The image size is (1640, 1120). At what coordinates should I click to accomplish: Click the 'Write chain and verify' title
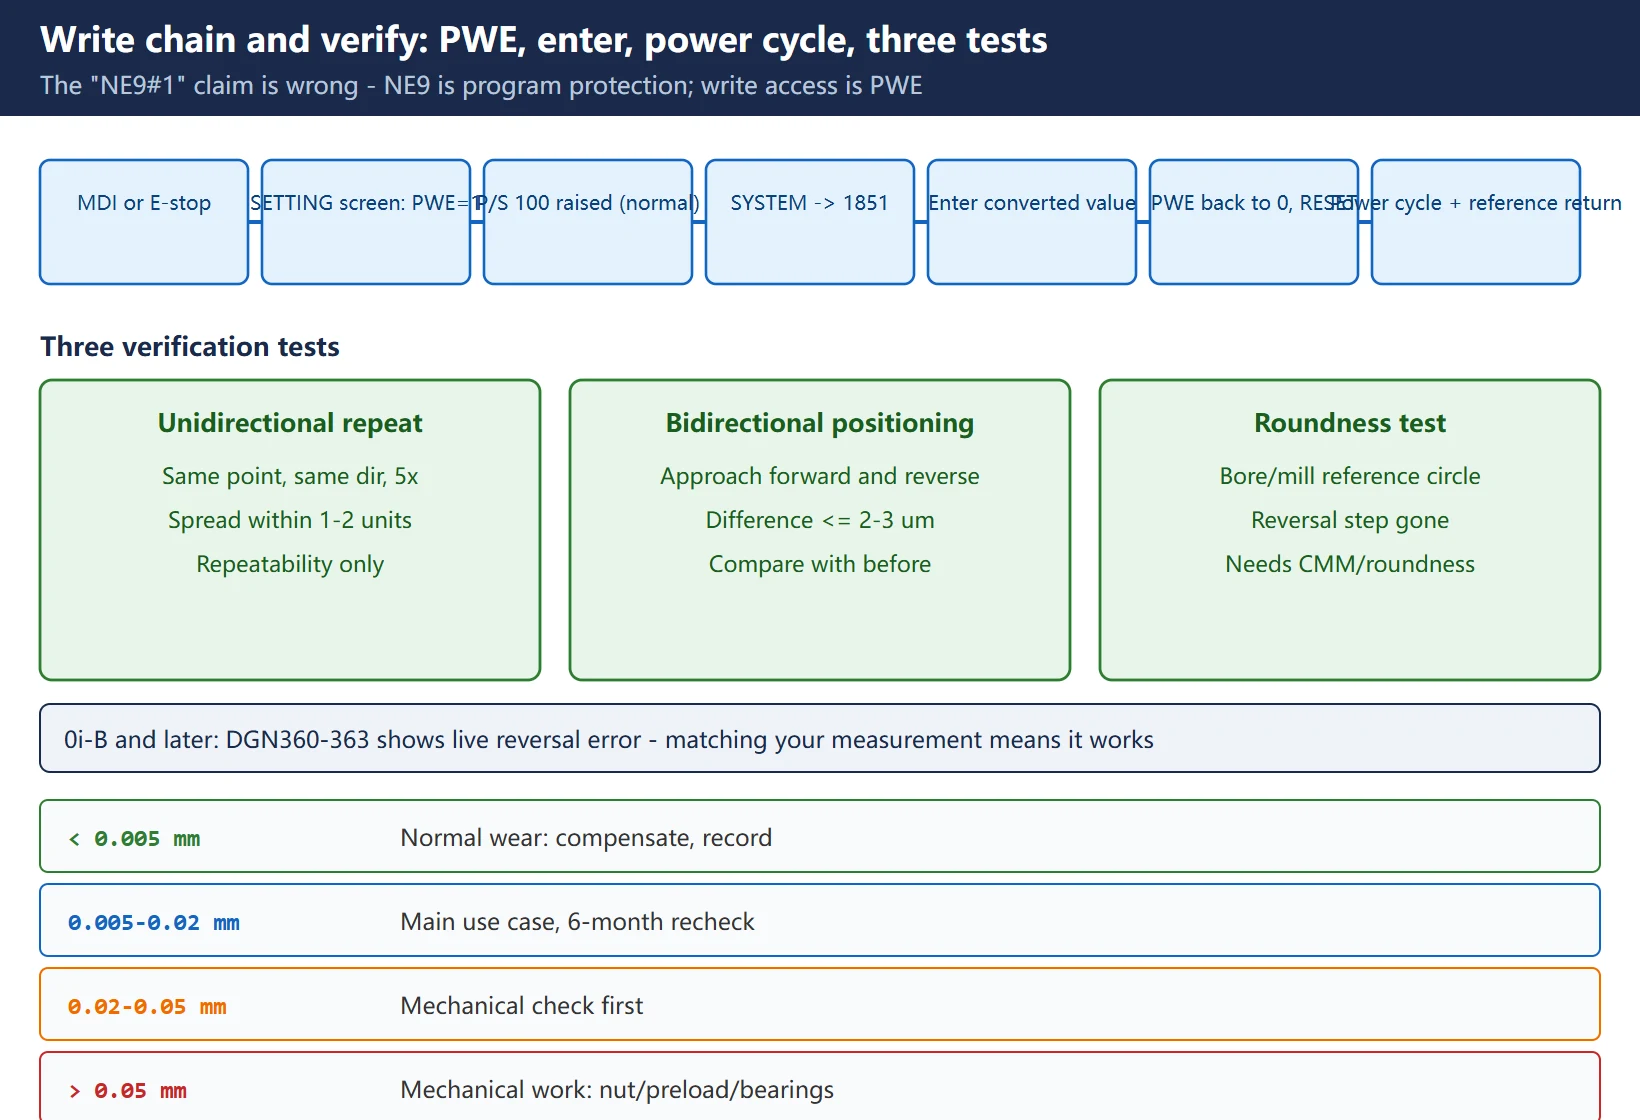(544, 40)
